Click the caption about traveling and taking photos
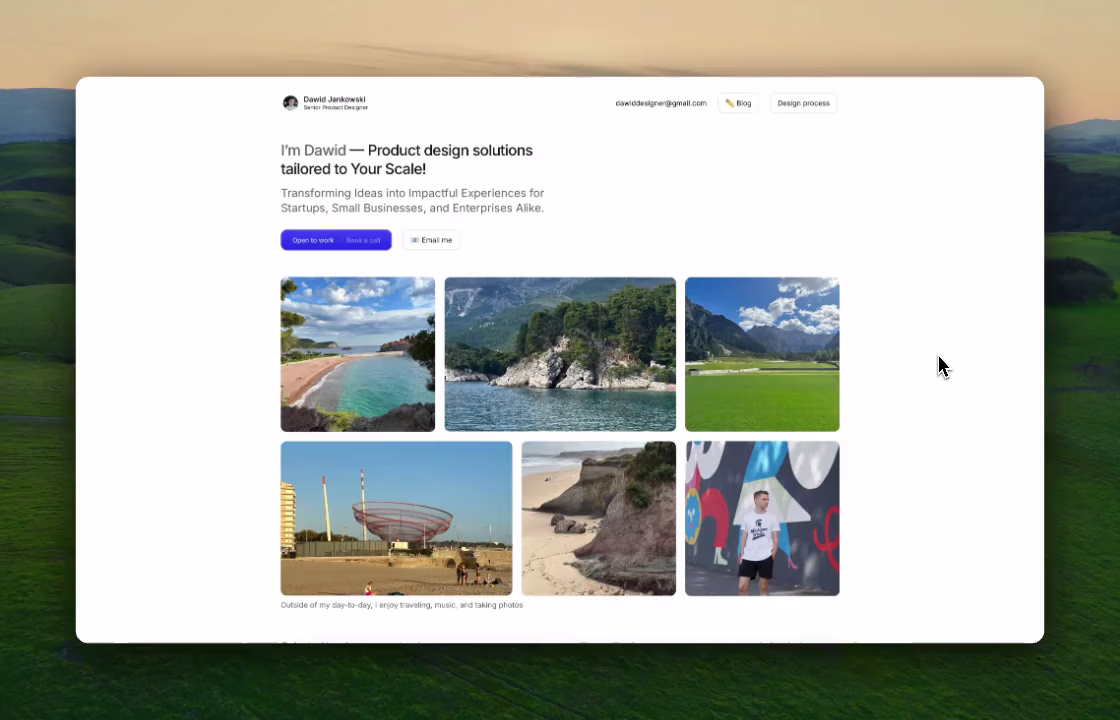Image resolution: width=1120 pixels, height=720 pixels. [x=402, y=605]
